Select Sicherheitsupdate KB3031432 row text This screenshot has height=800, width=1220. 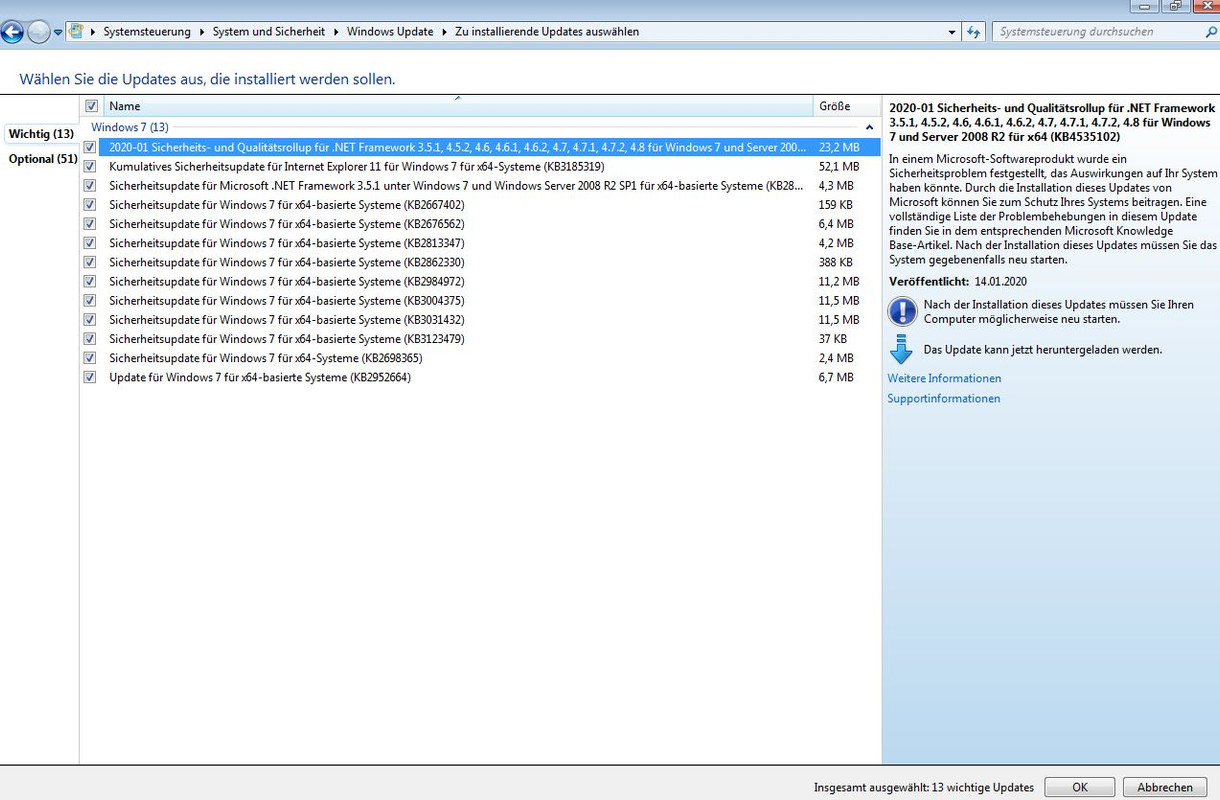tap(287, 320)
